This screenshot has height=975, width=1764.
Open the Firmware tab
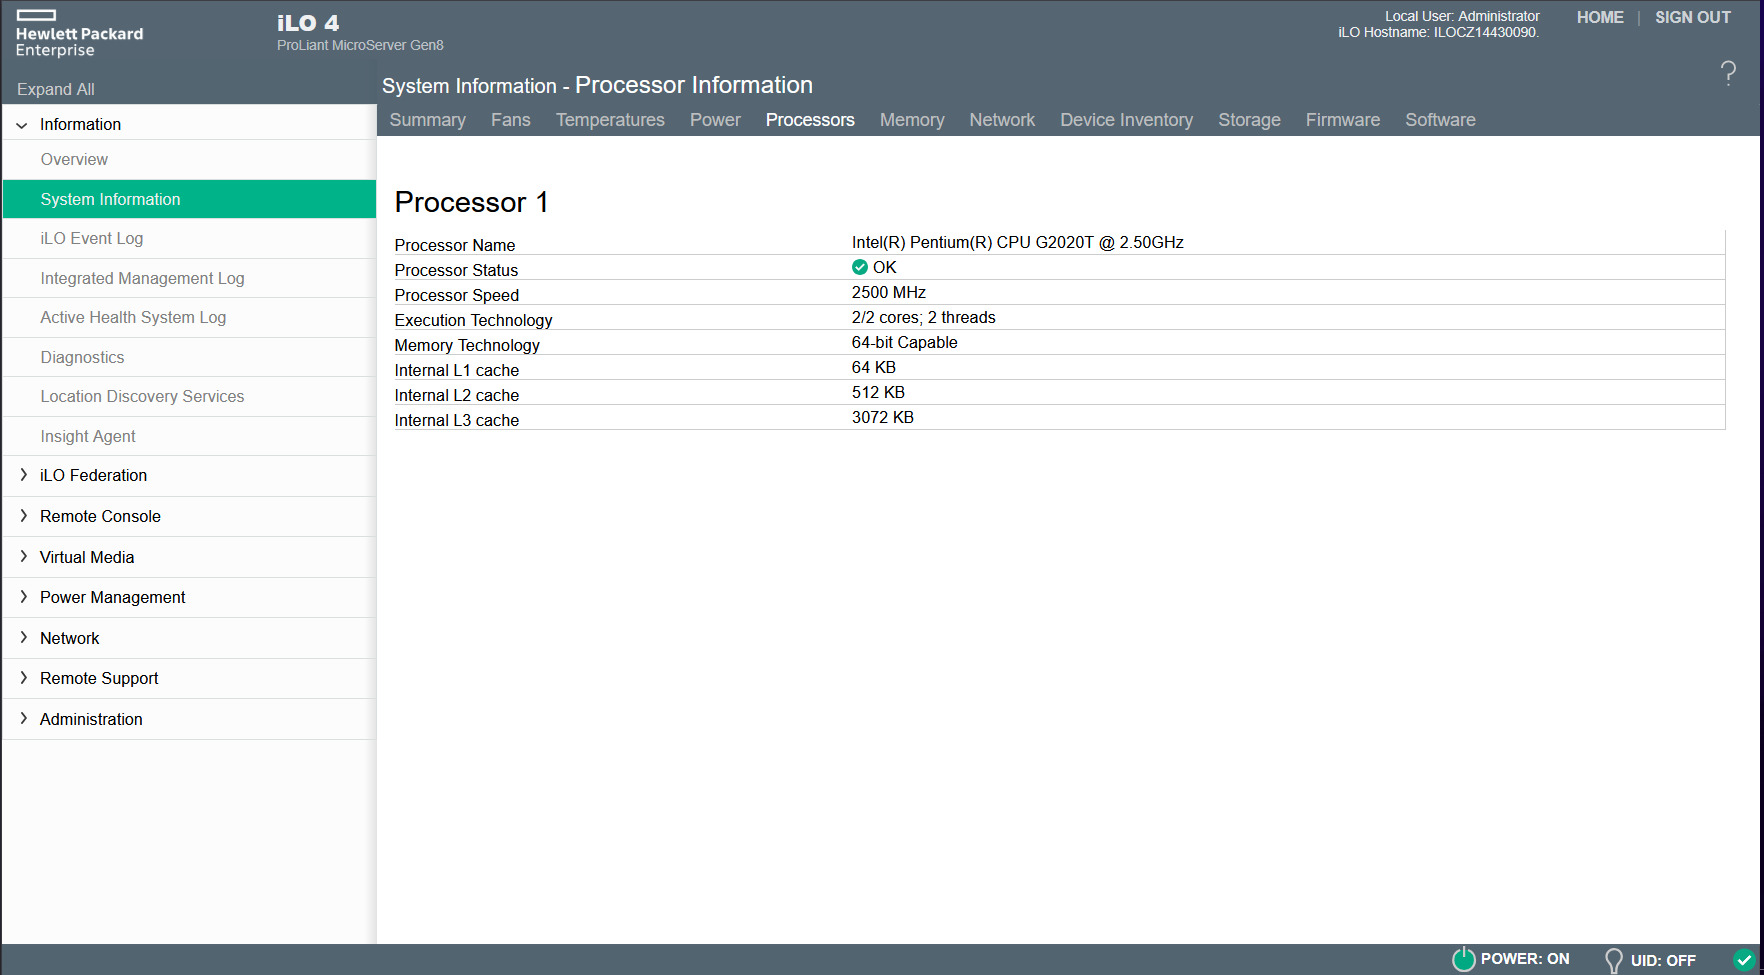[1343, 120]
